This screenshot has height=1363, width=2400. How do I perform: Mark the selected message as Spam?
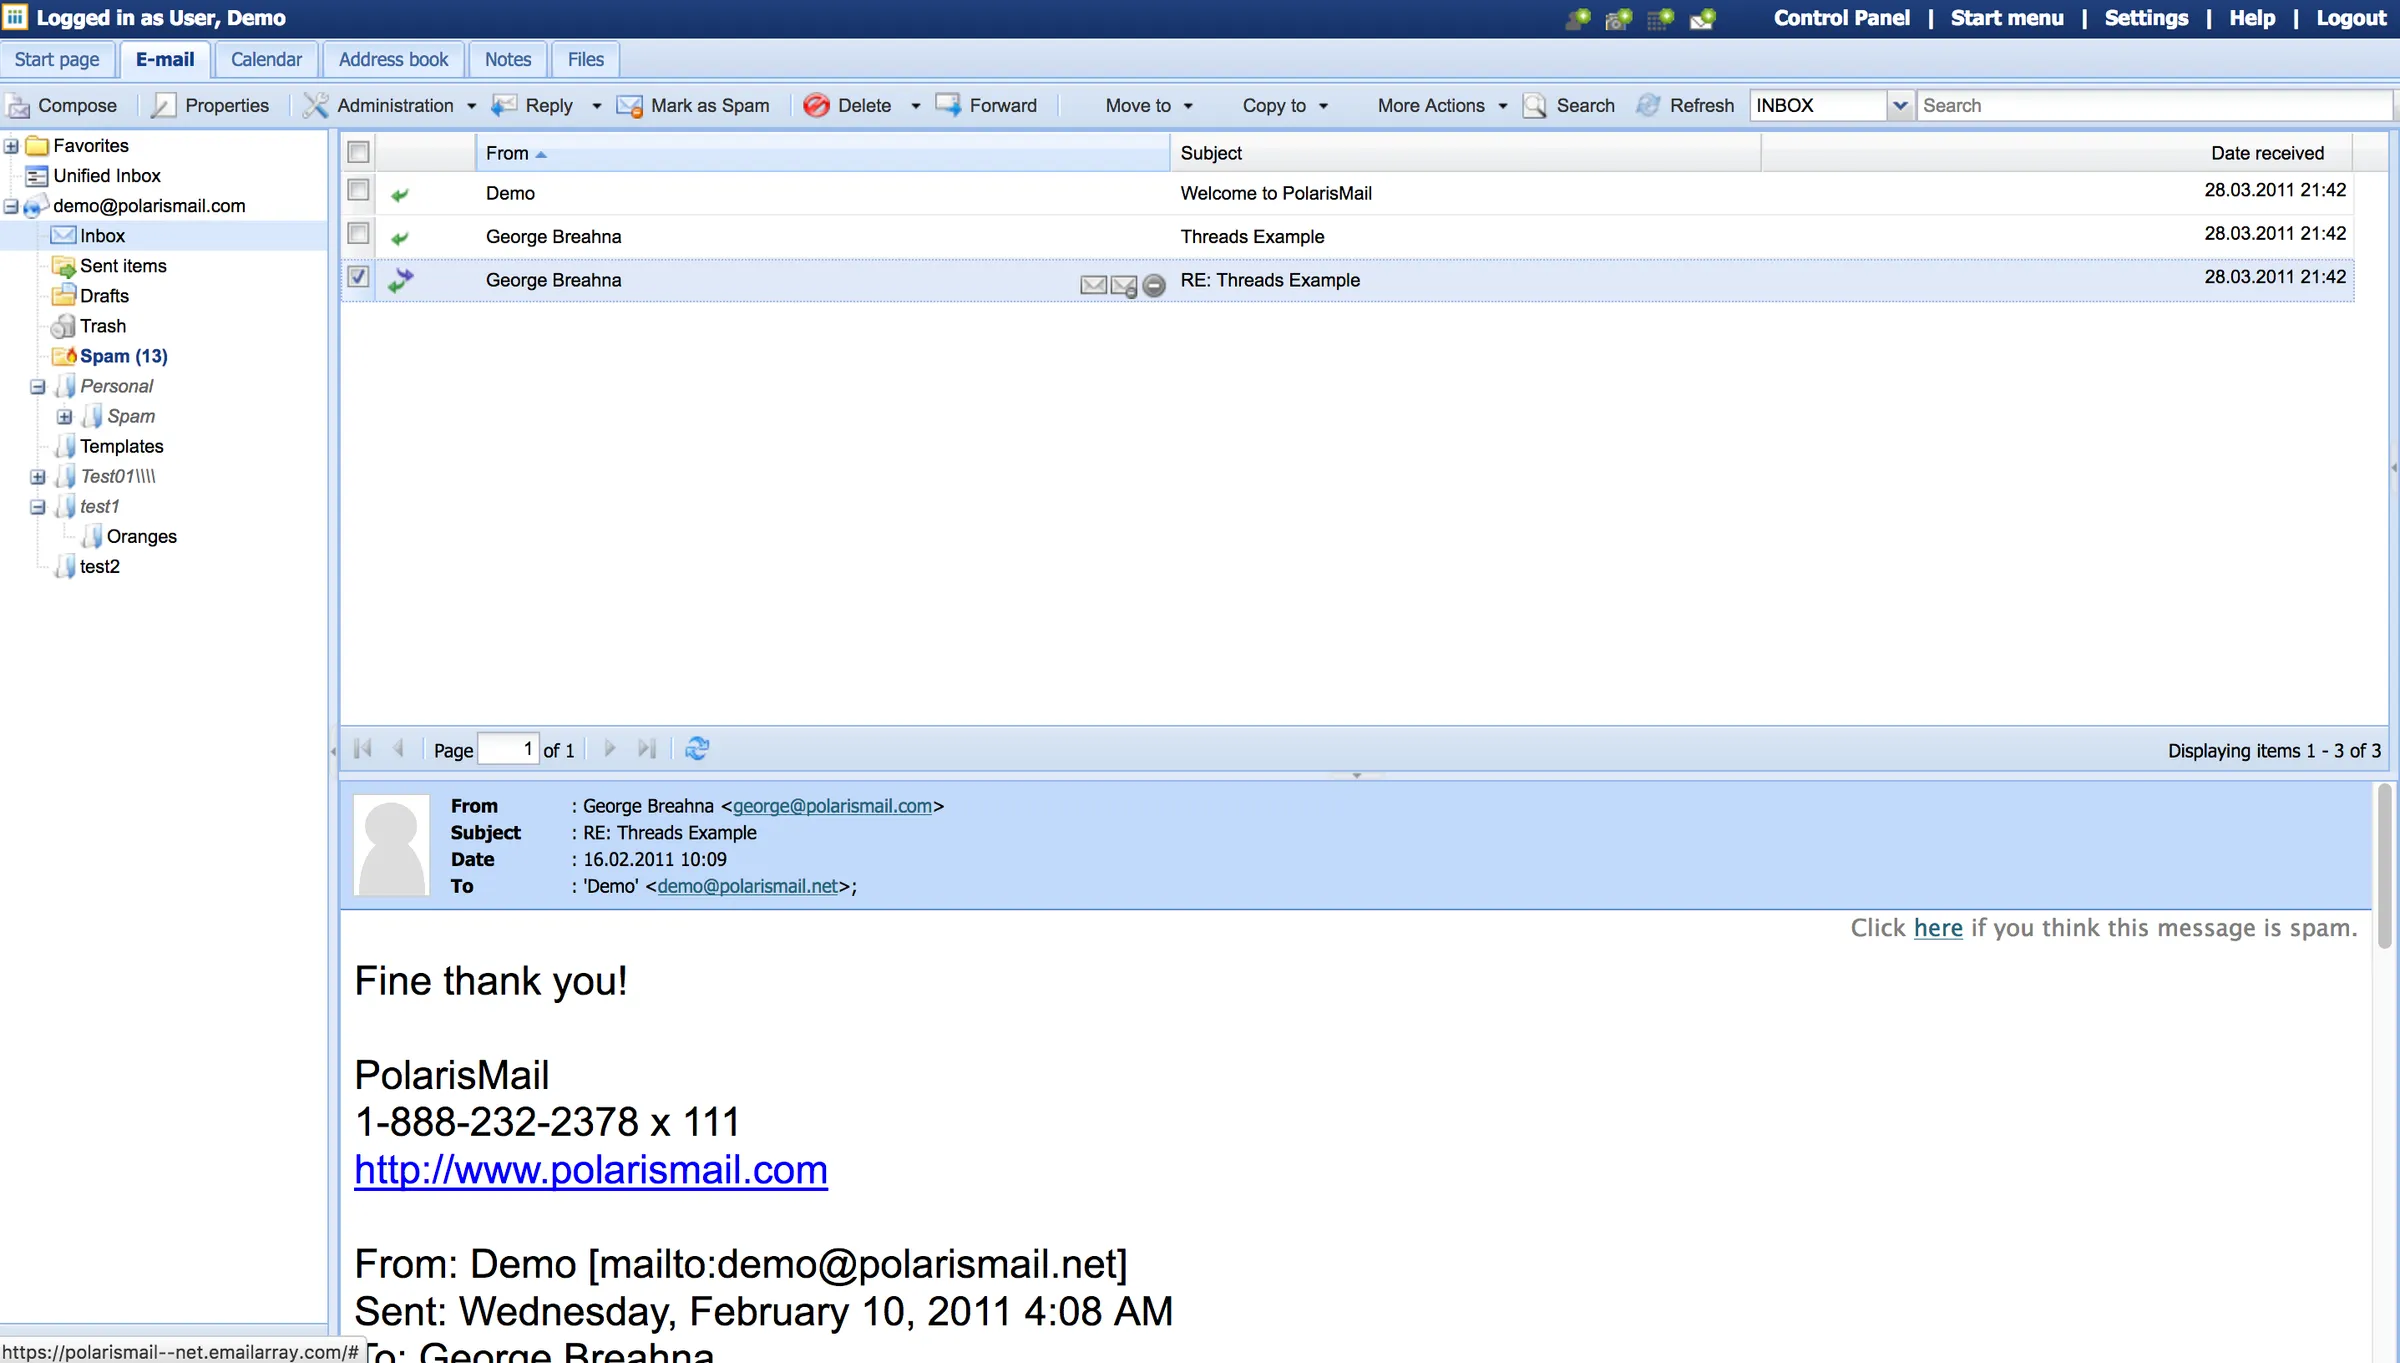[x=694, y=105]
